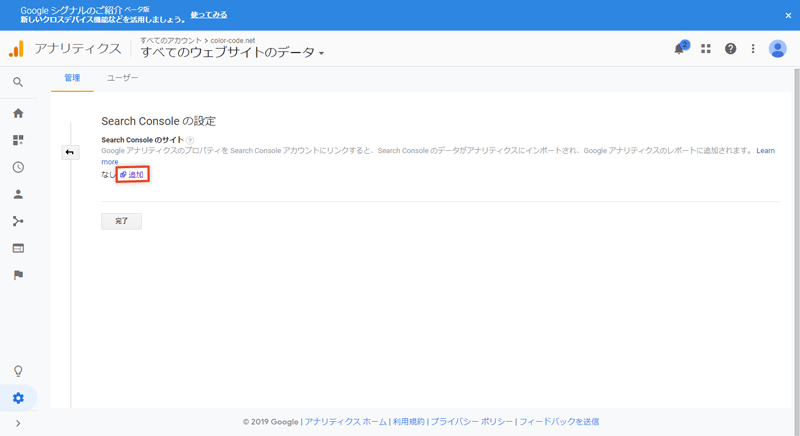Click the 追加 link to add site
This screenshot has width=800, height=436.
point(132,174)
